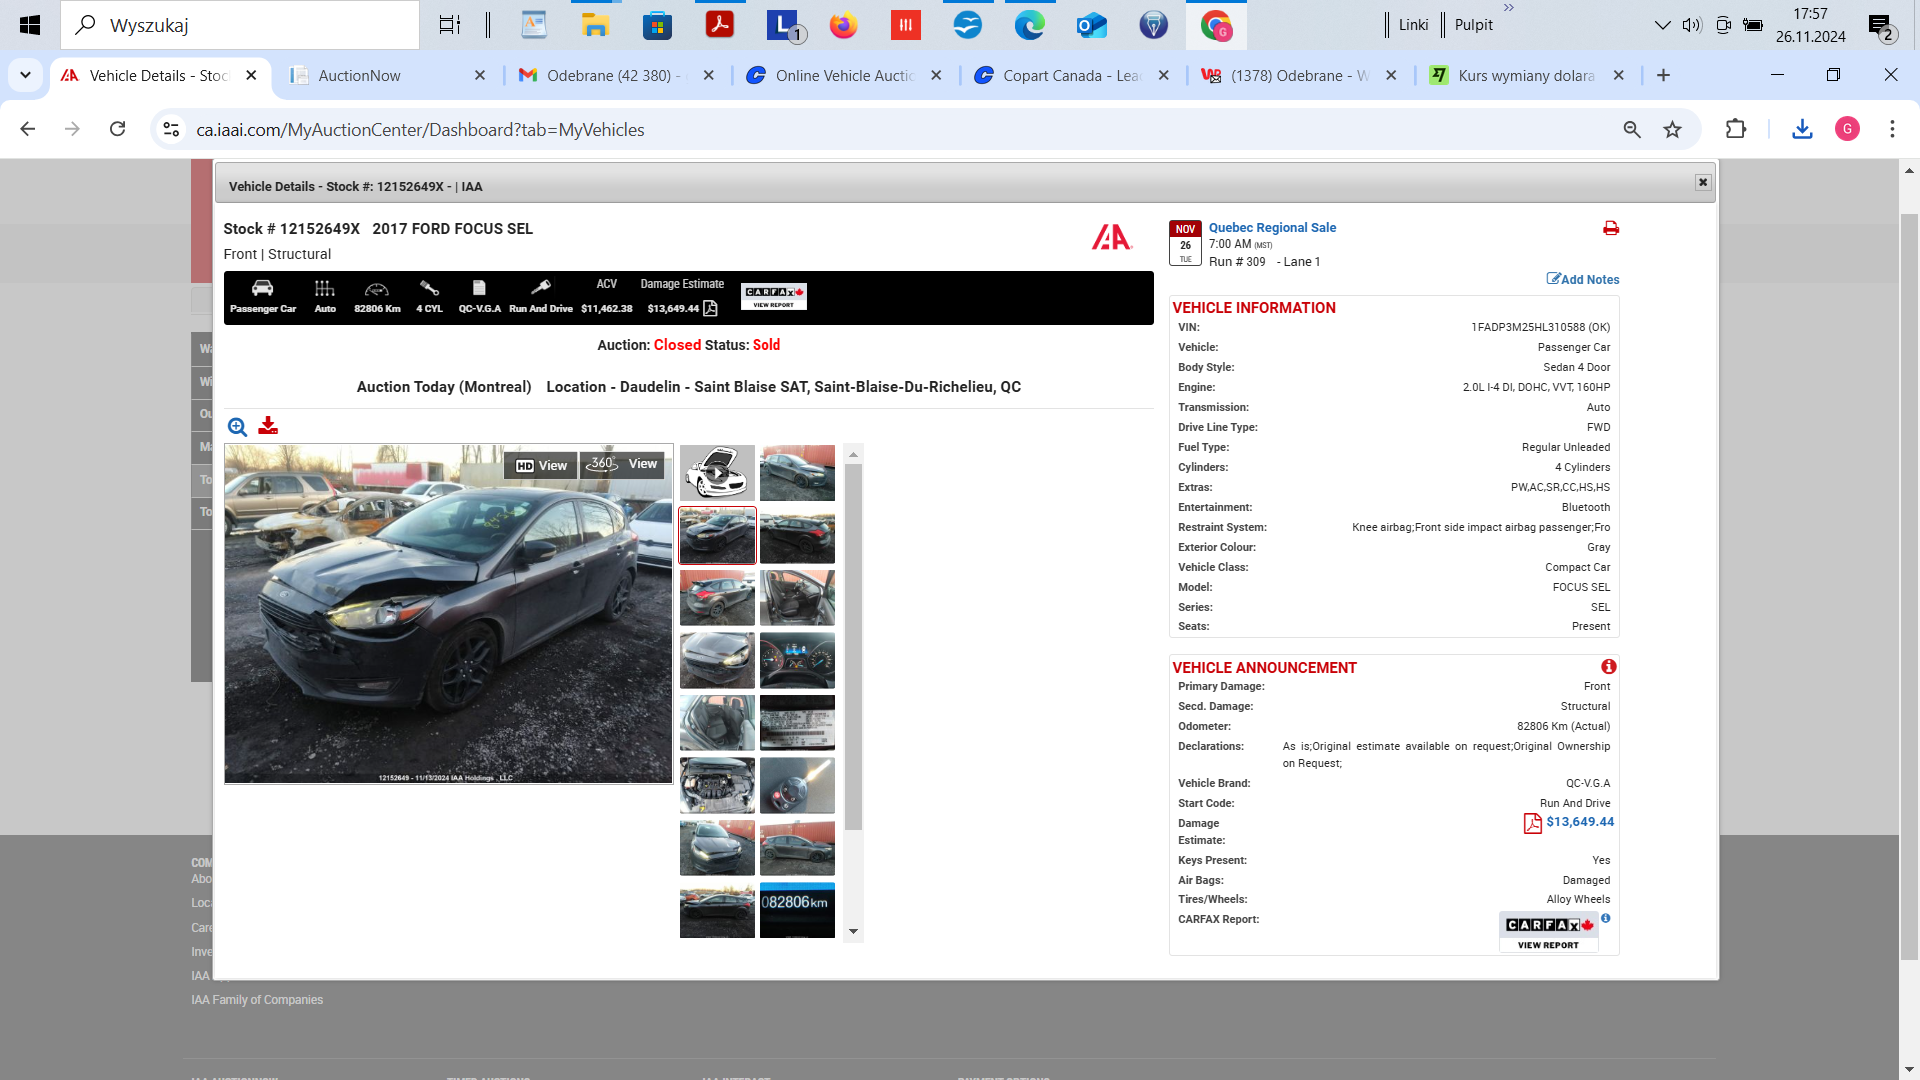Select the VIN label sticker thumbnail

[797, 723]
